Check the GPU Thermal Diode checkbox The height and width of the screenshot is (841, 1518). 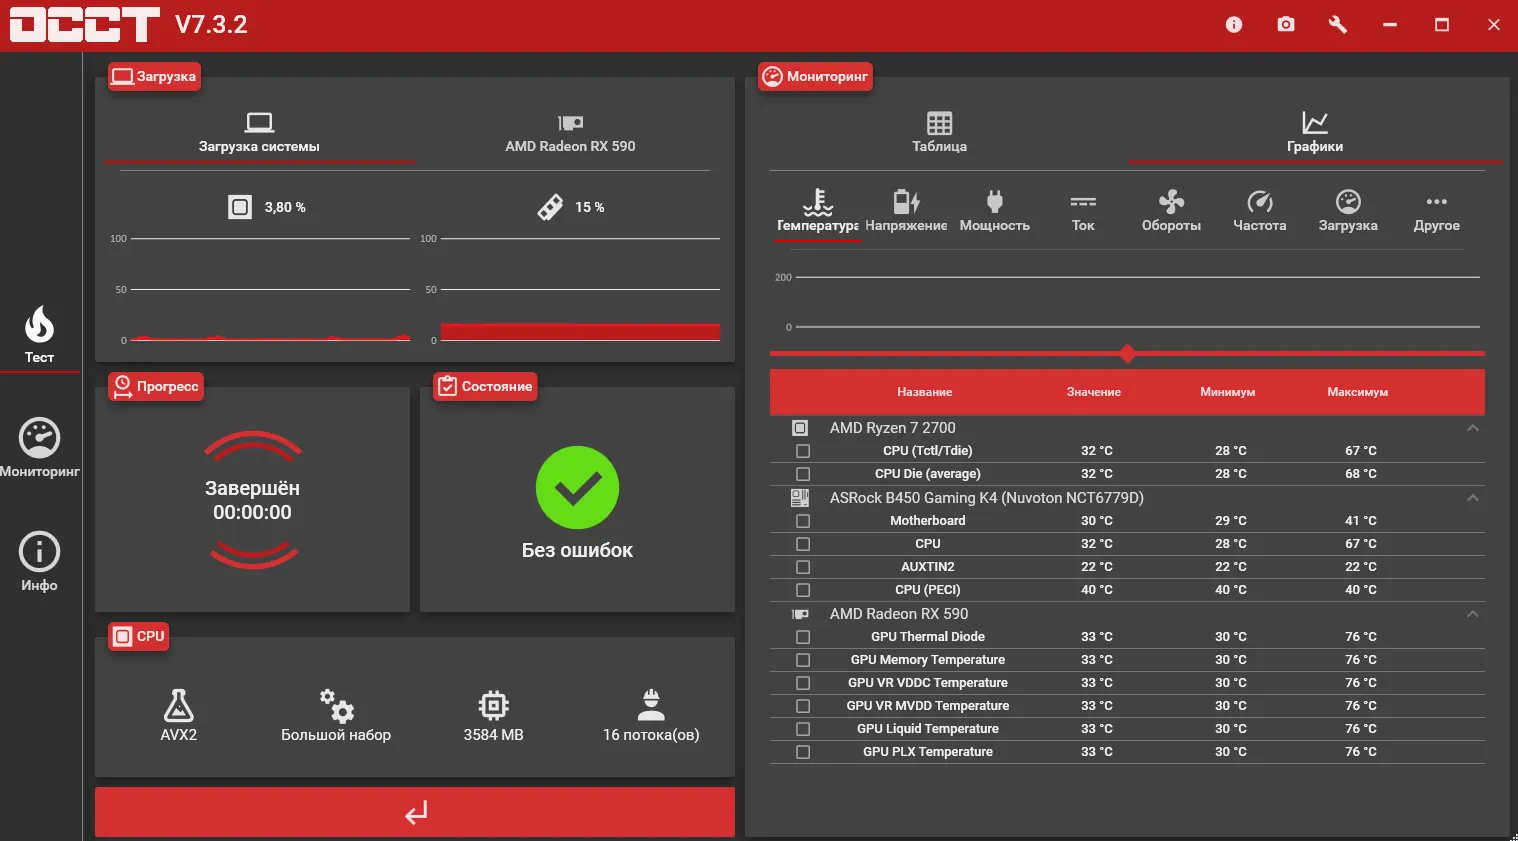[803, 637]
